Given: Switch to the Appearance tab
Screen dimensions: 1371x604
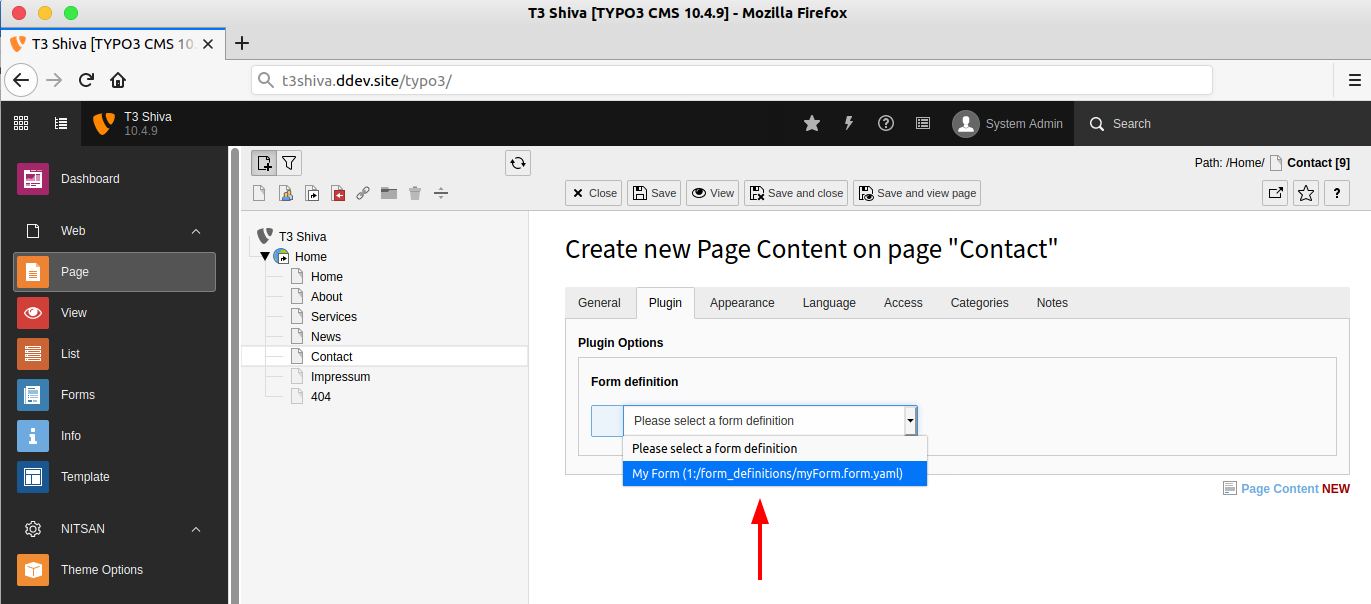Looking at the screenshot, I should point(742,302).
